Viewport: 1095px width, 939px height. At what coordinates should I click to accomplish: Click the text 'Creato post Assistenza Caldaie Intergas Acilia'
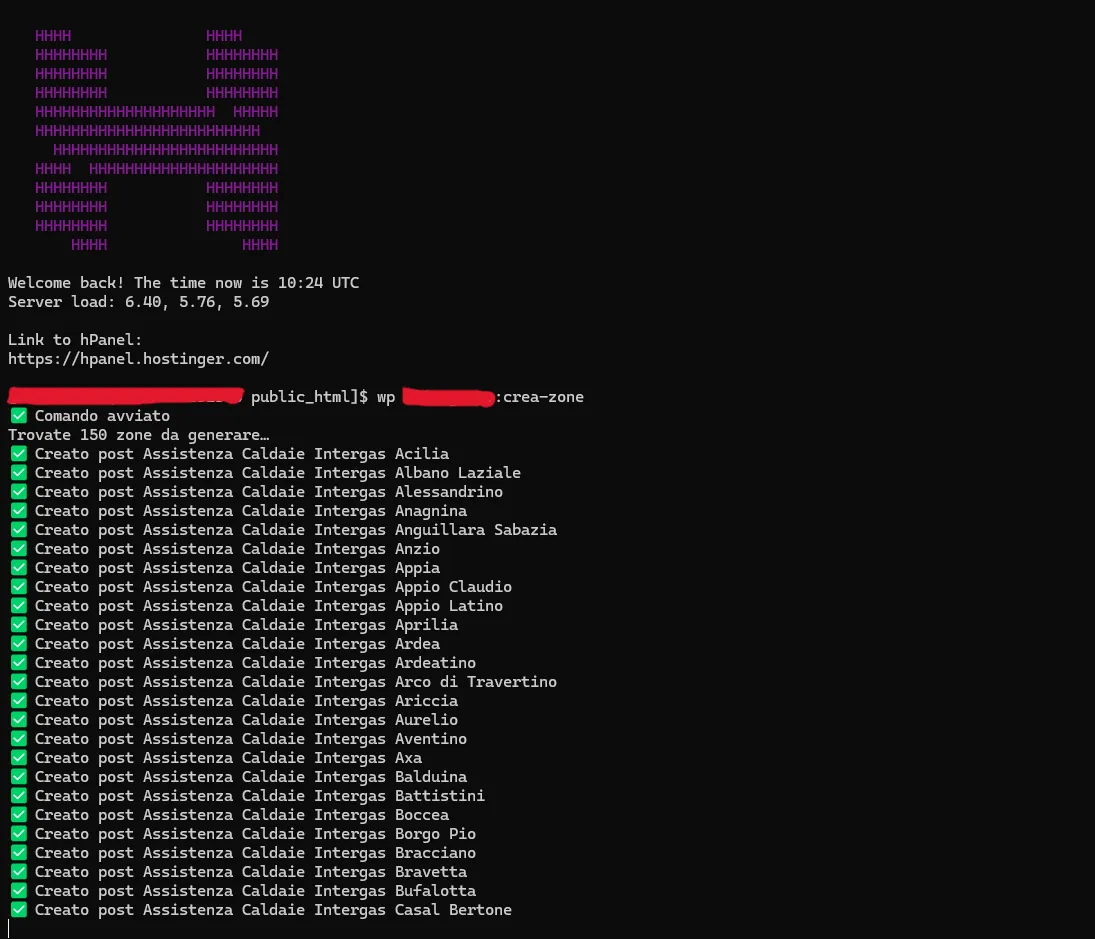click(242, 454)
